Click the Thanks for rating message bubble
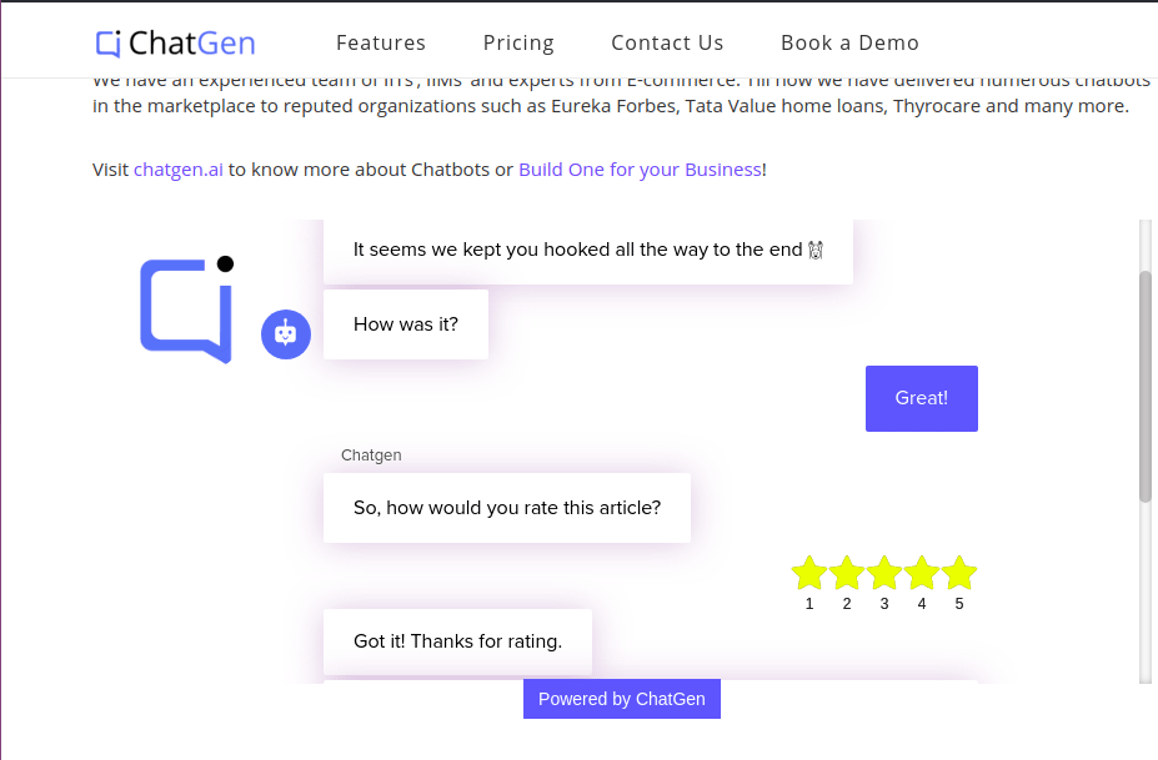The image size is (1158, 760). pos(458,641)
